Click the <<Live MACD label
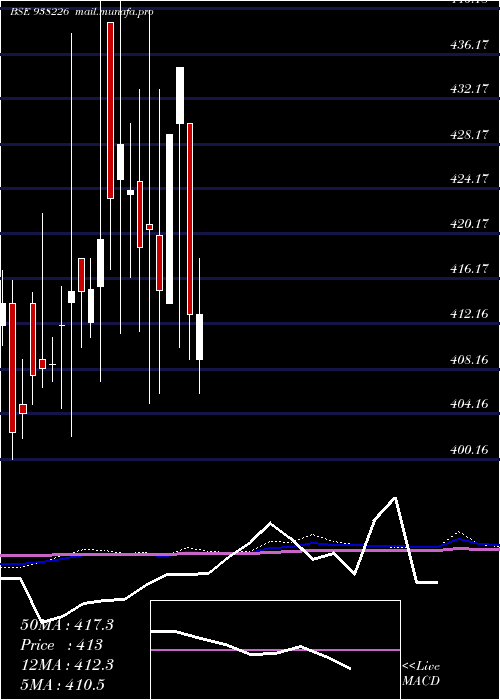Image resolution: width=500 pixels, height=700 pixels. tap(421, 674)
